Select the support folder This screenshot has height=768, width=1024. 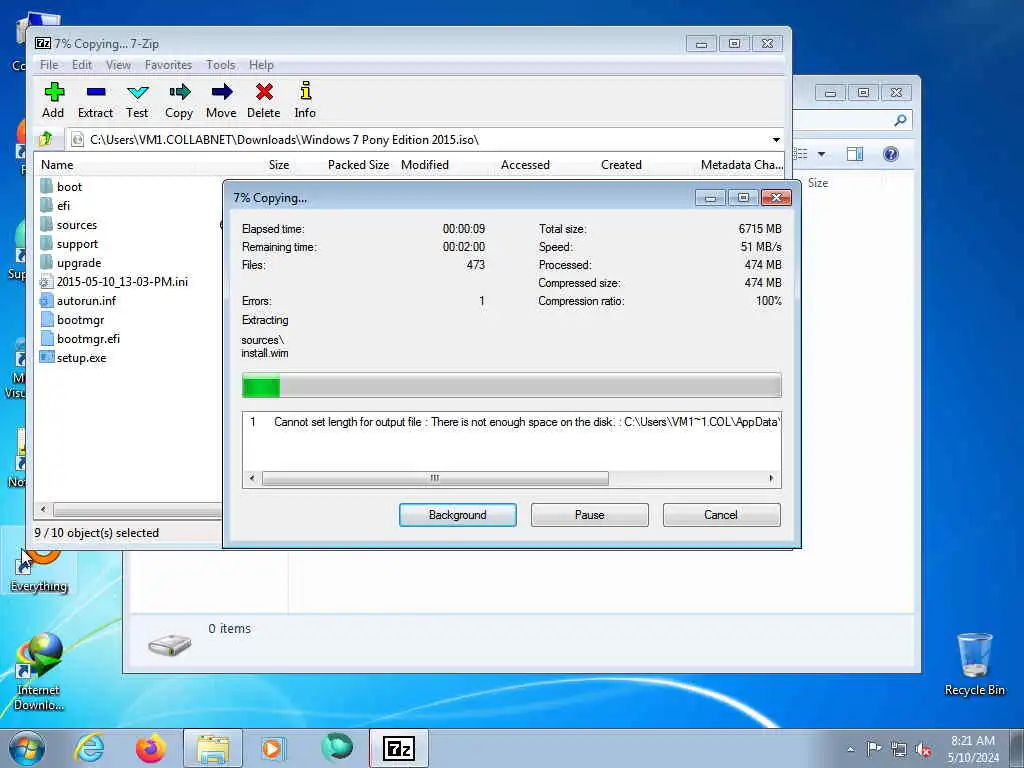click(x=69, y=244)
